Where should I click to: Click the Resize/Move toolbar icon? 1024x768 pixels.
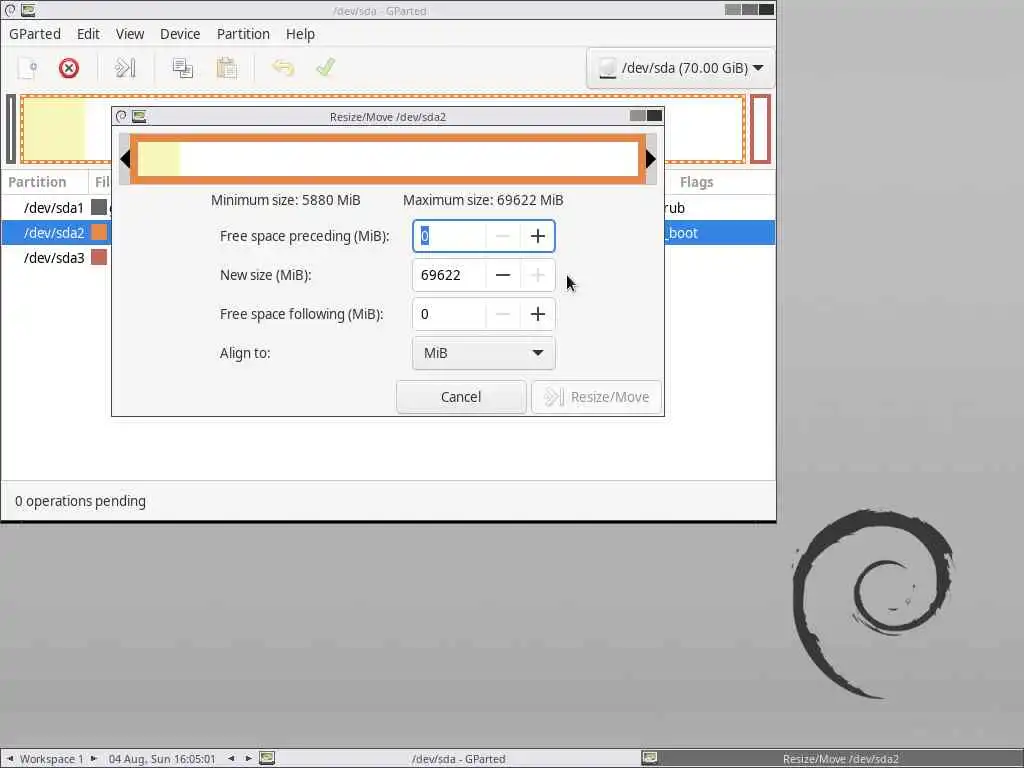pos(125,68)
